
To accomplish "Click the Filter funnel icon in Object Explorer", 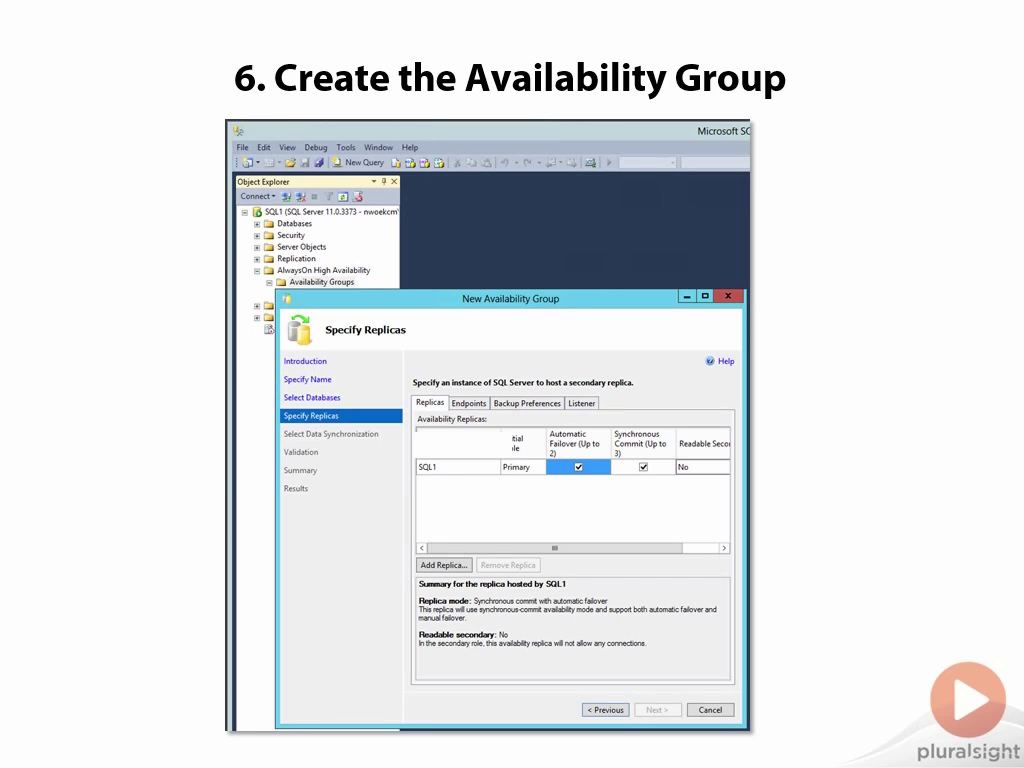I will tap(329, 197).
